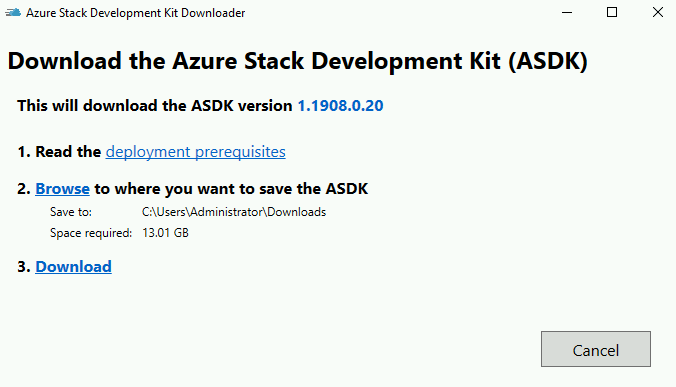This screenshot has width=676, height=387.
Task: Click the C:\Users\Administrator\Downloads save path
Action: [x=234, y=212]
